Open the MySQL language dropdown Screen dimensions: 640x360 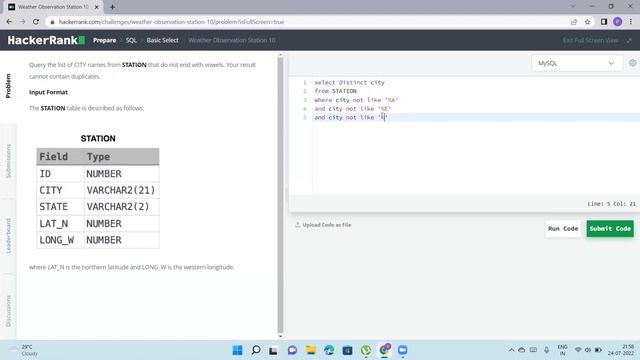576,63
